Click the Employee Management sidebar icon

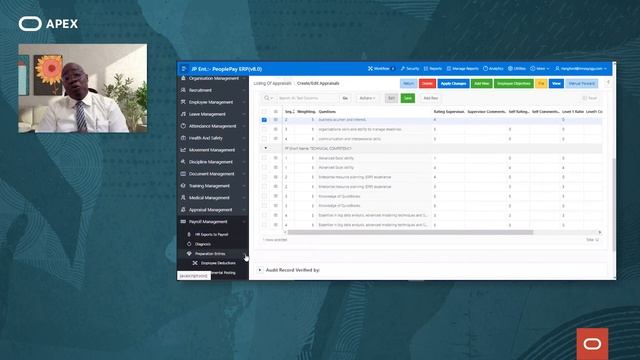tap(183, 102)
